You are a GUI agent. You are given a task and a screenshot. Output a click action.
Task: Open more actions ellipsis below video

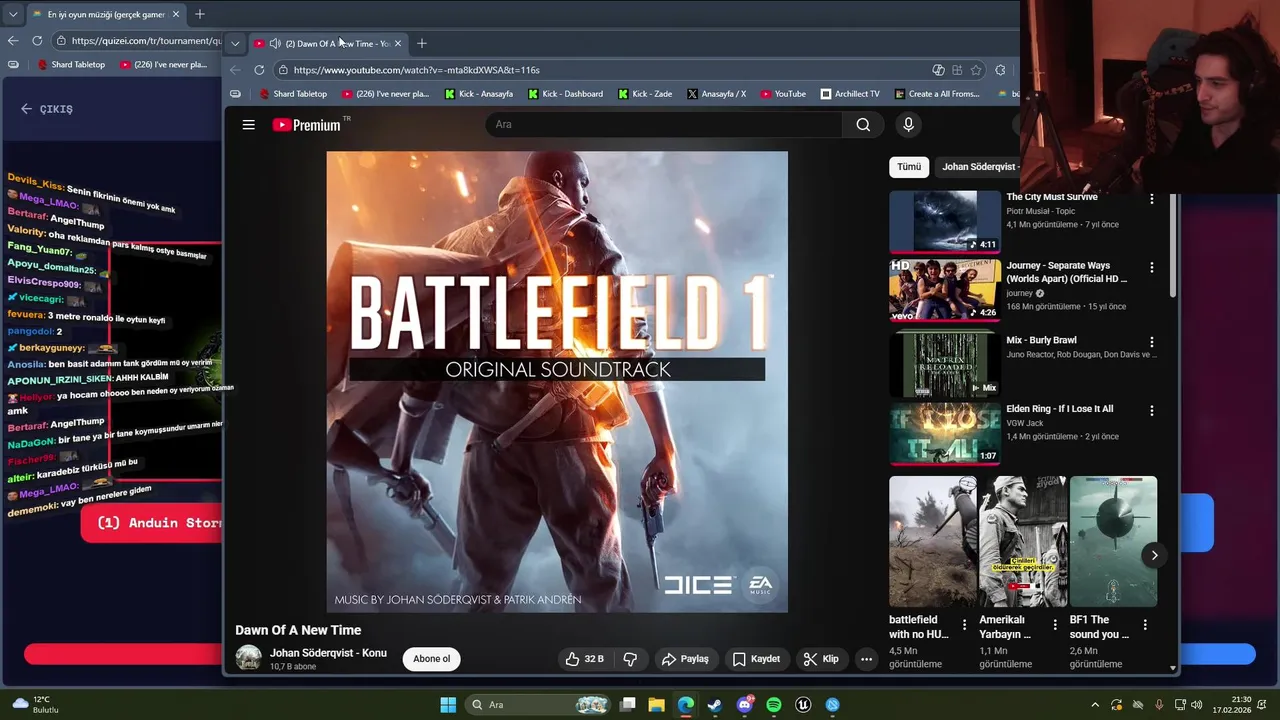pyautogui.click(x=867, y=659)
